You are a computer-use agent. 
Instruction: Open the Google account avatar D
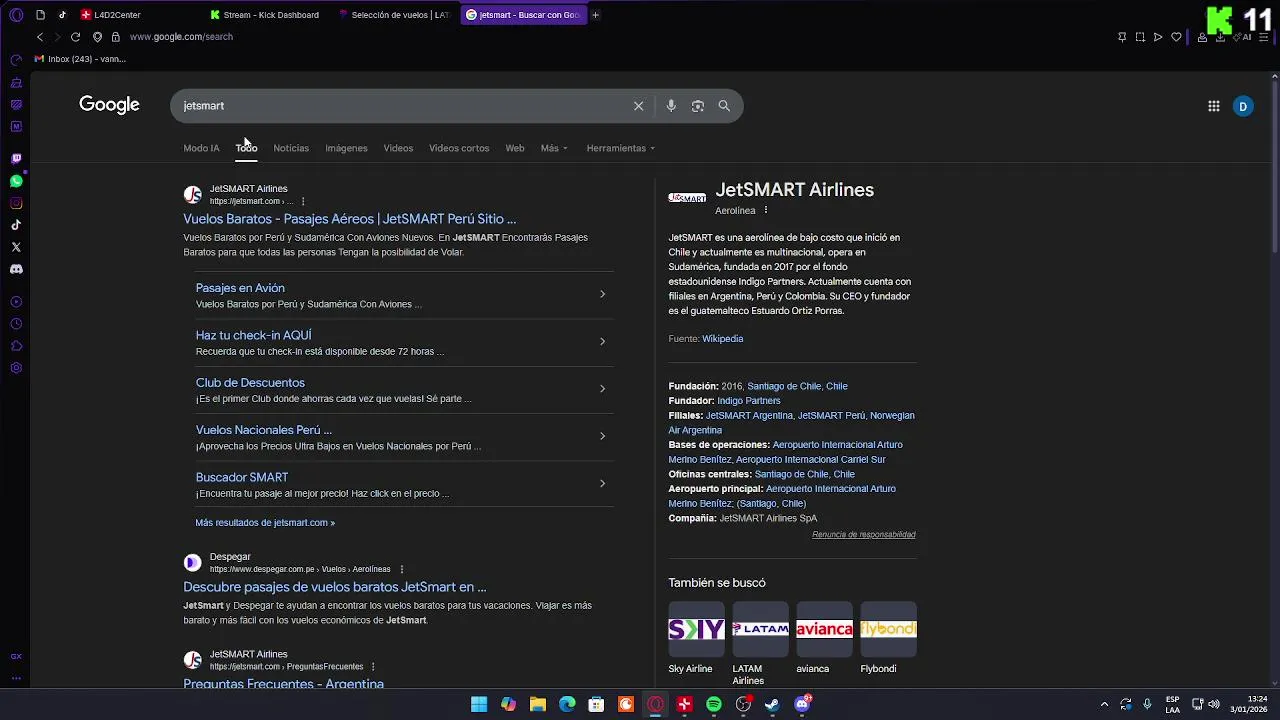tap(1243, 106)
